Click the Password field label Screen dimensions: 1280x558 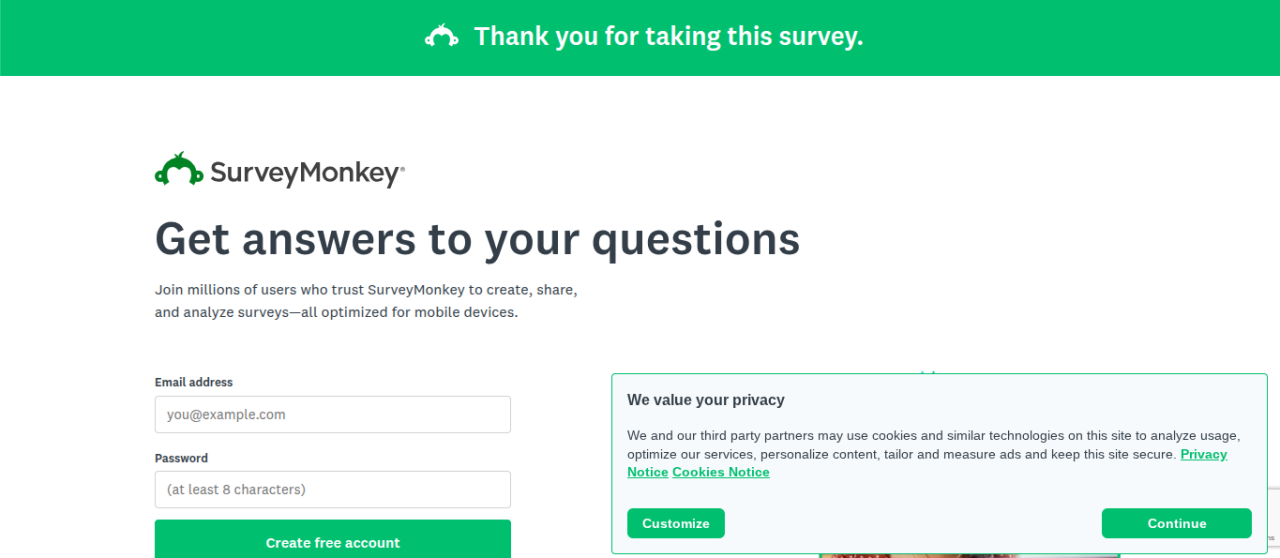pos(181,458)
